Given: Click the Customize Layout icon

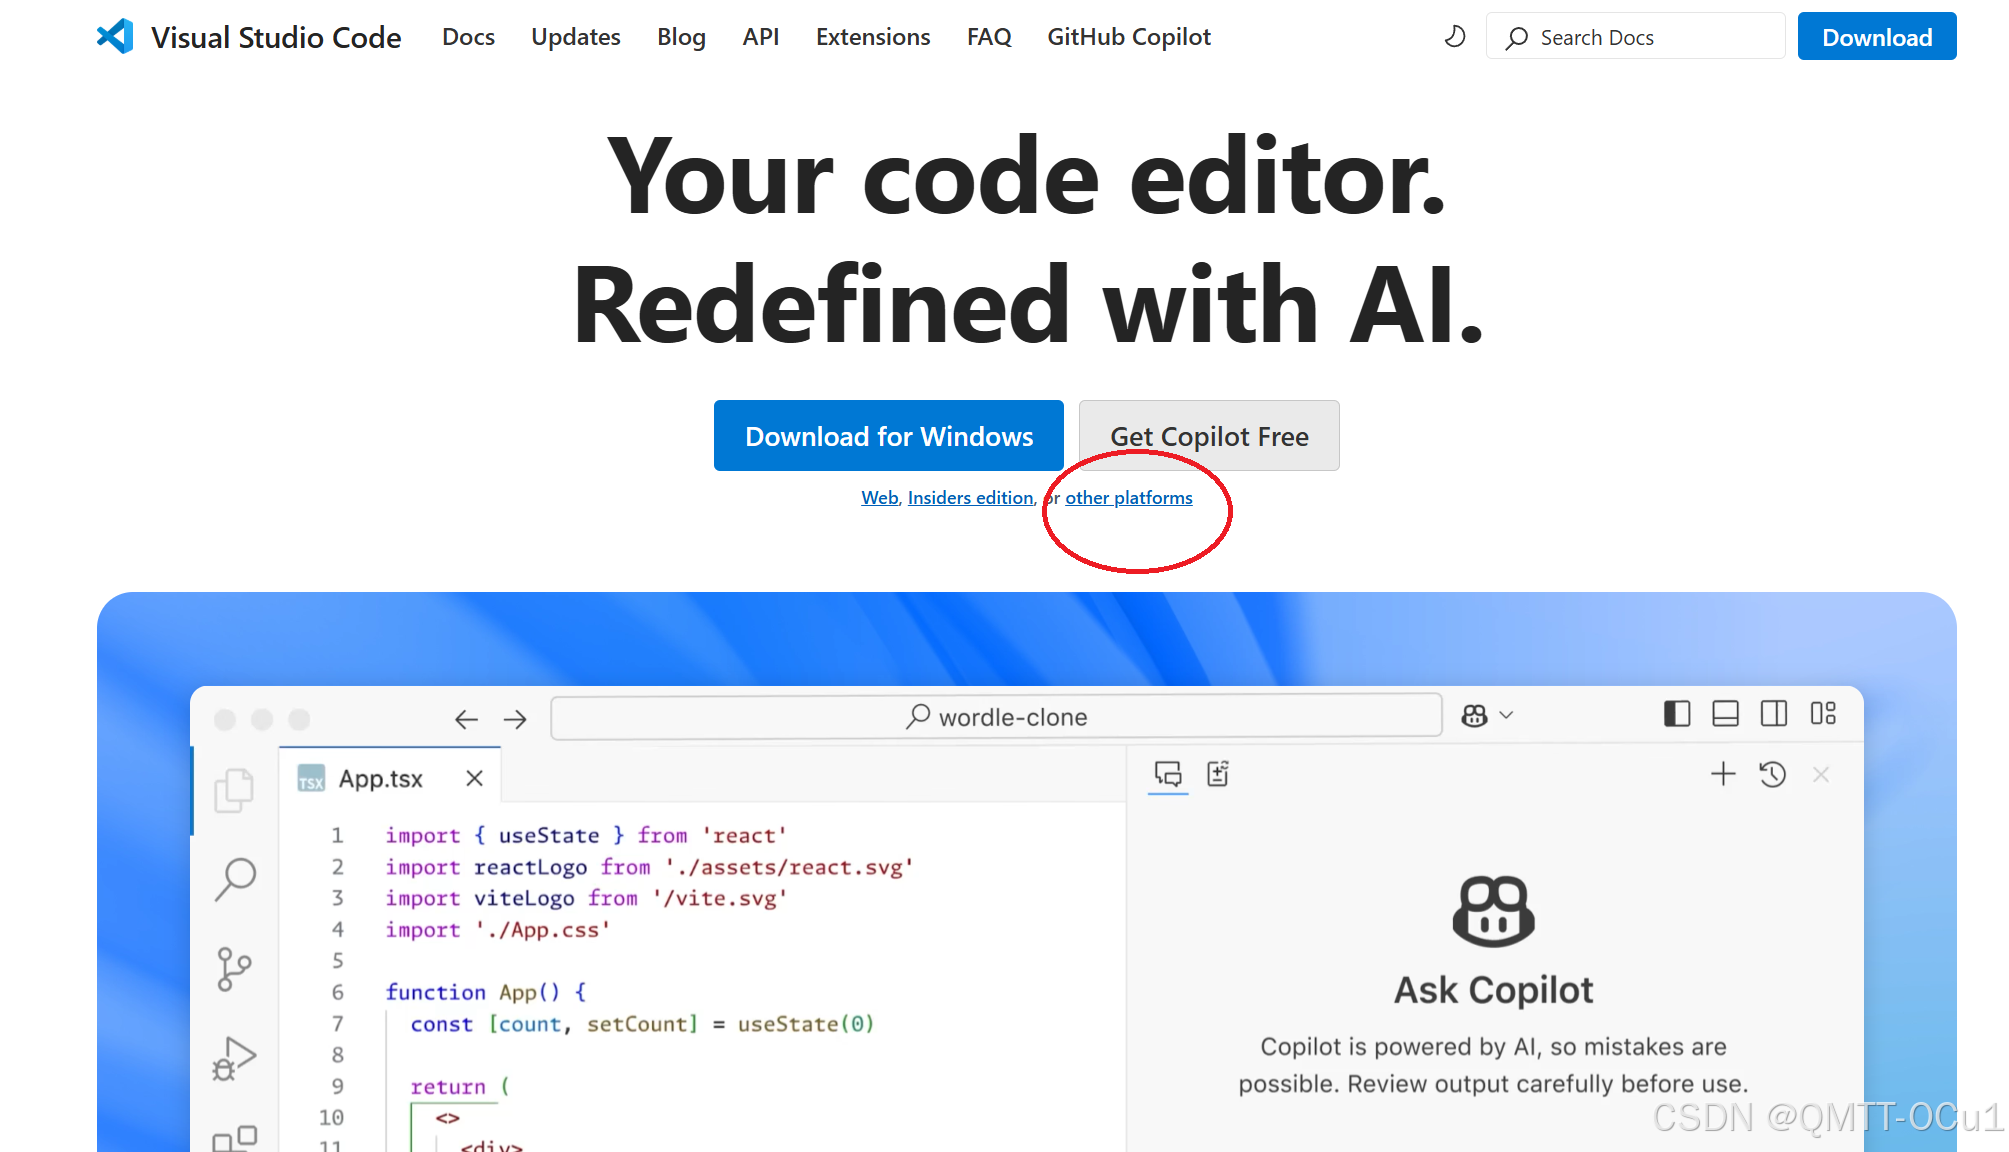Looking at the screenshot, I should click(x=1823, y=714).
